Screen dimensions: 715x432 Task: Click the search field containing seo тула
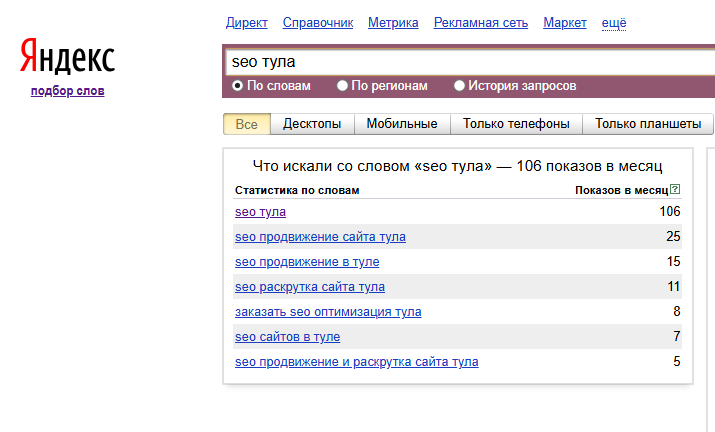point(468,62)
